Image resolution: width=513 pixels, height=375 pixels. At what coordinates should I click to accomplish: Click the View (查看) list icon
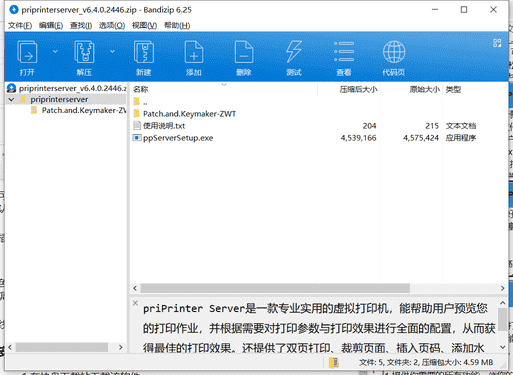(x=344, y=52)
